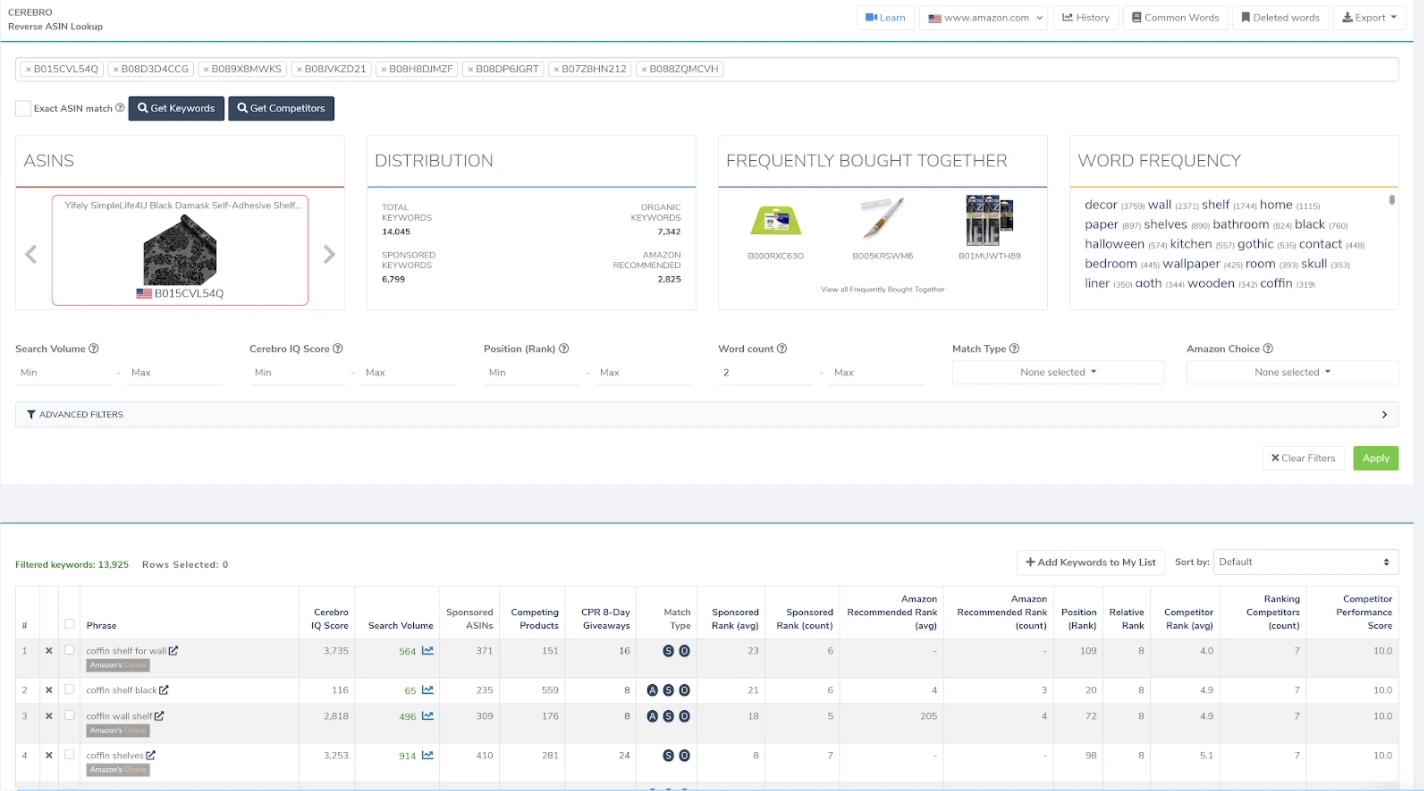
Task: Open the Export menu
Action: point(1369,18)
